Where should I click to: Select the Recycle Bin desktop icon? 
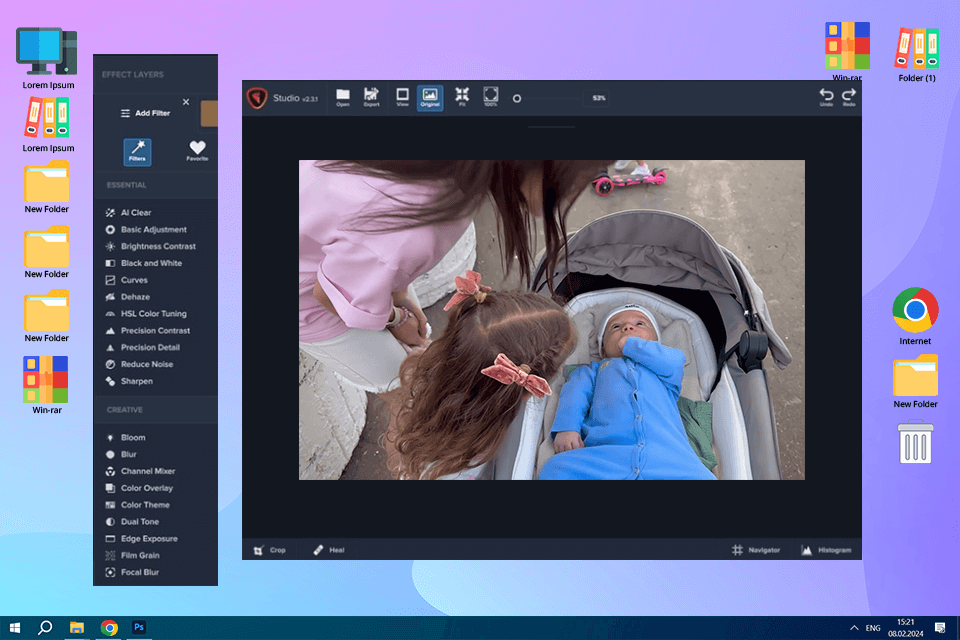[915, 441]
